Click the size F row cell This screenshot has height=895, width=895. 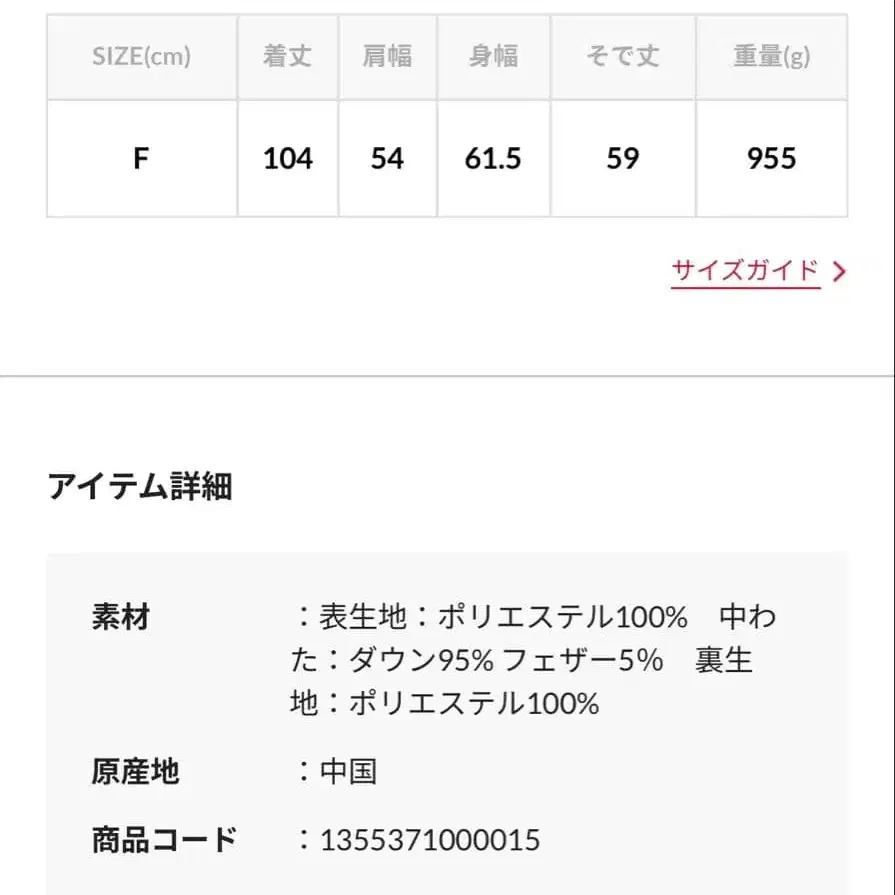(141, 158)
